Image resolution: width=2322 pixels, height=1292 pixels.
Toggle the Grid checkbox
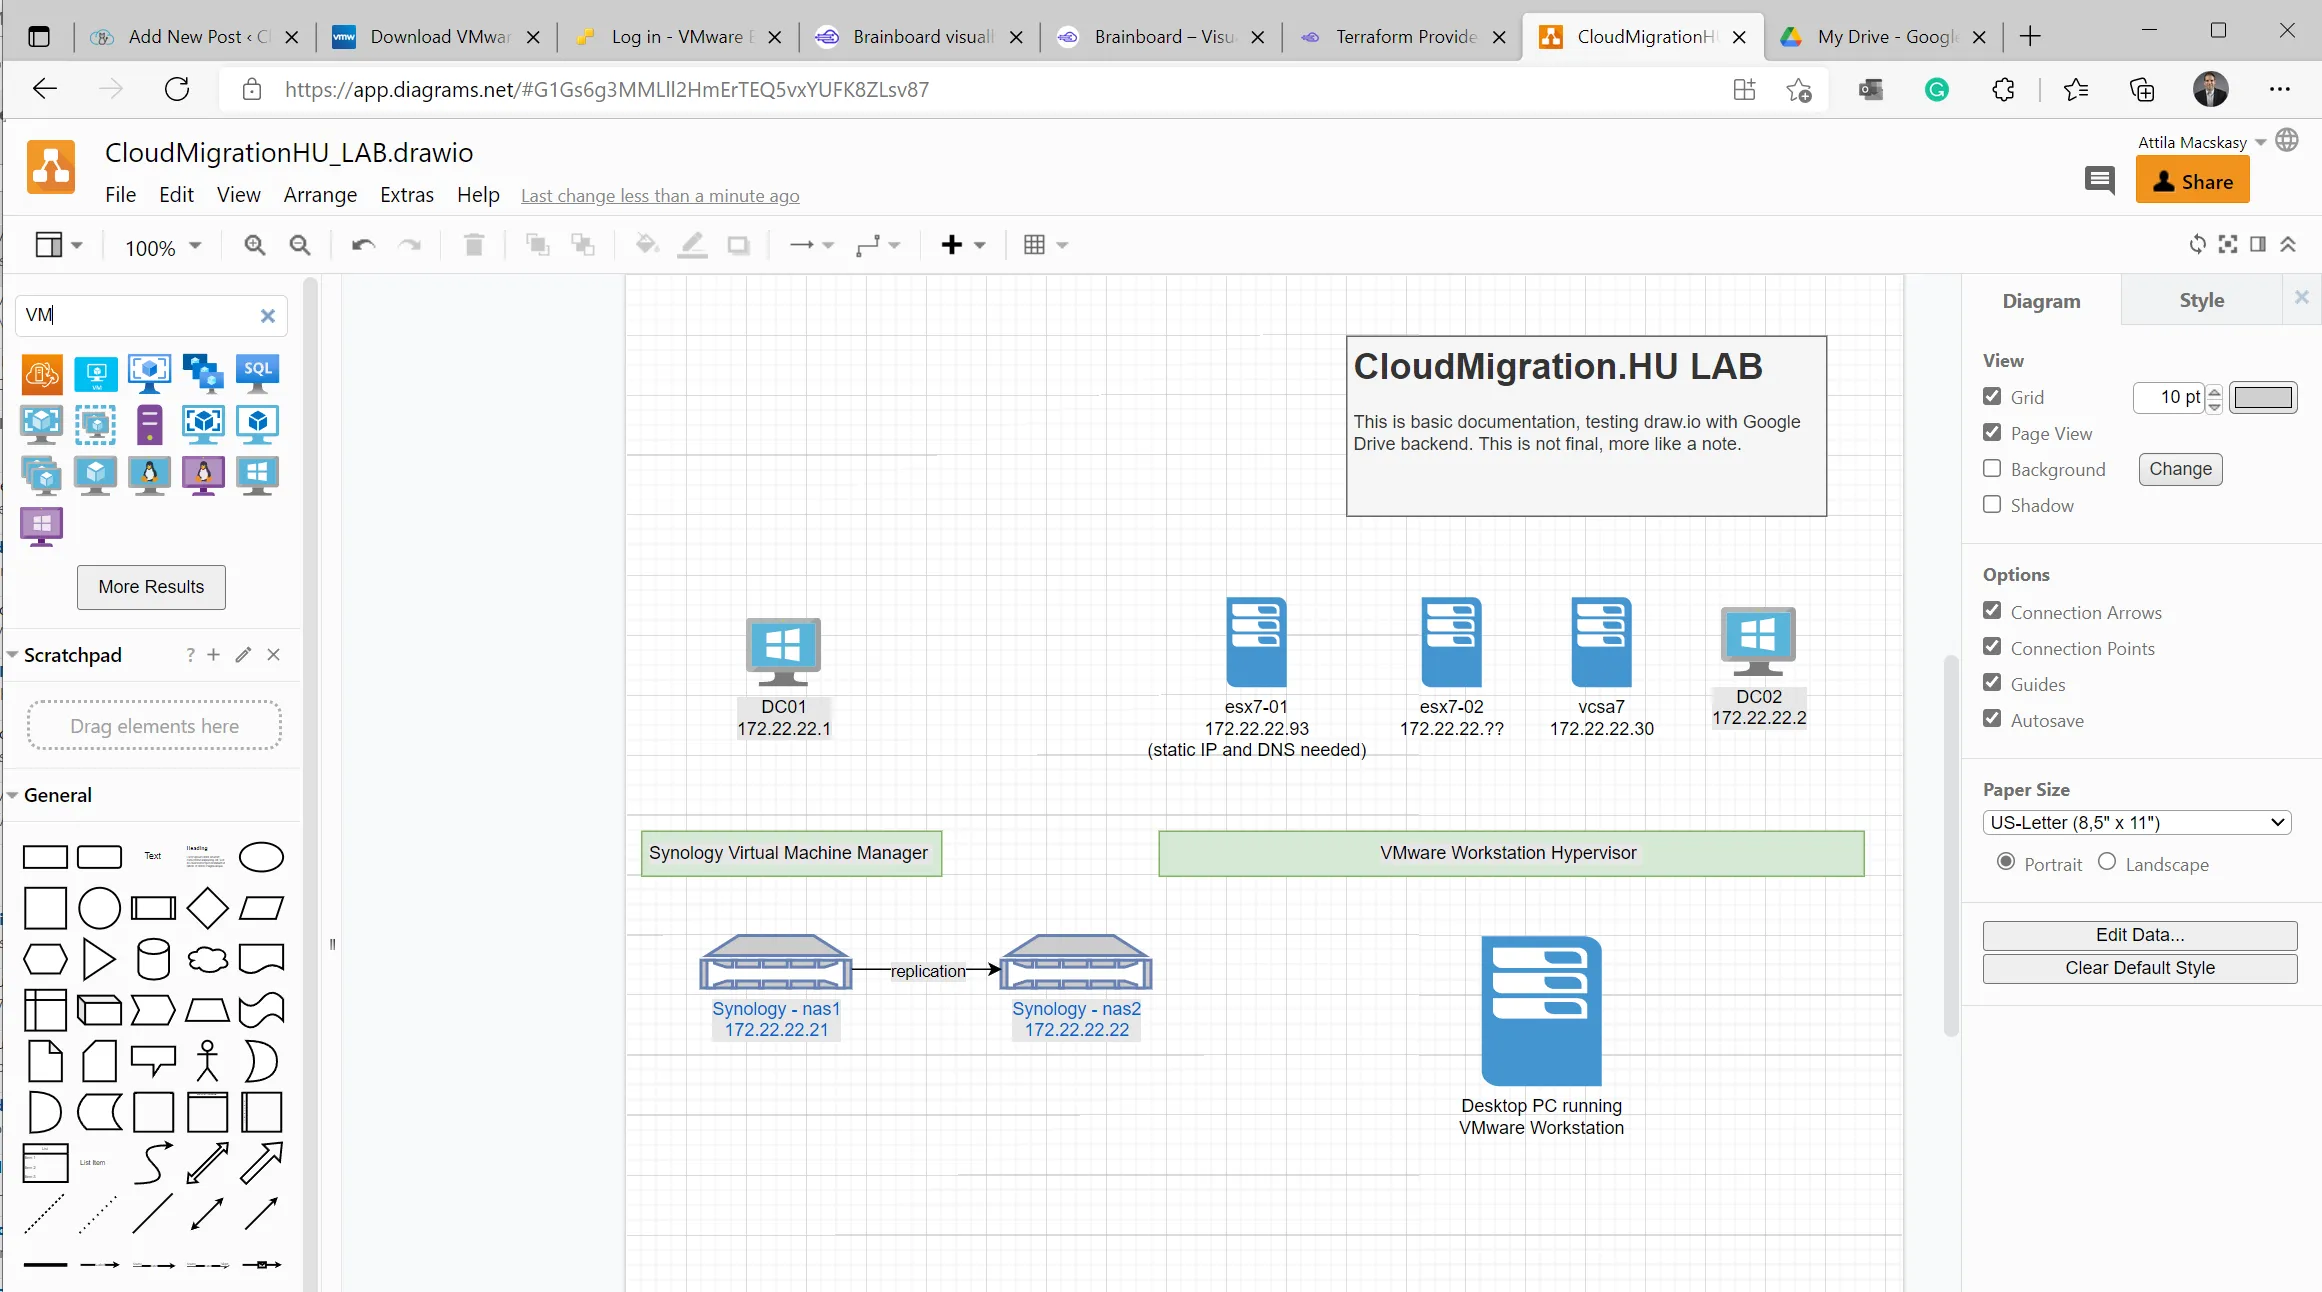coord(1992,396)
